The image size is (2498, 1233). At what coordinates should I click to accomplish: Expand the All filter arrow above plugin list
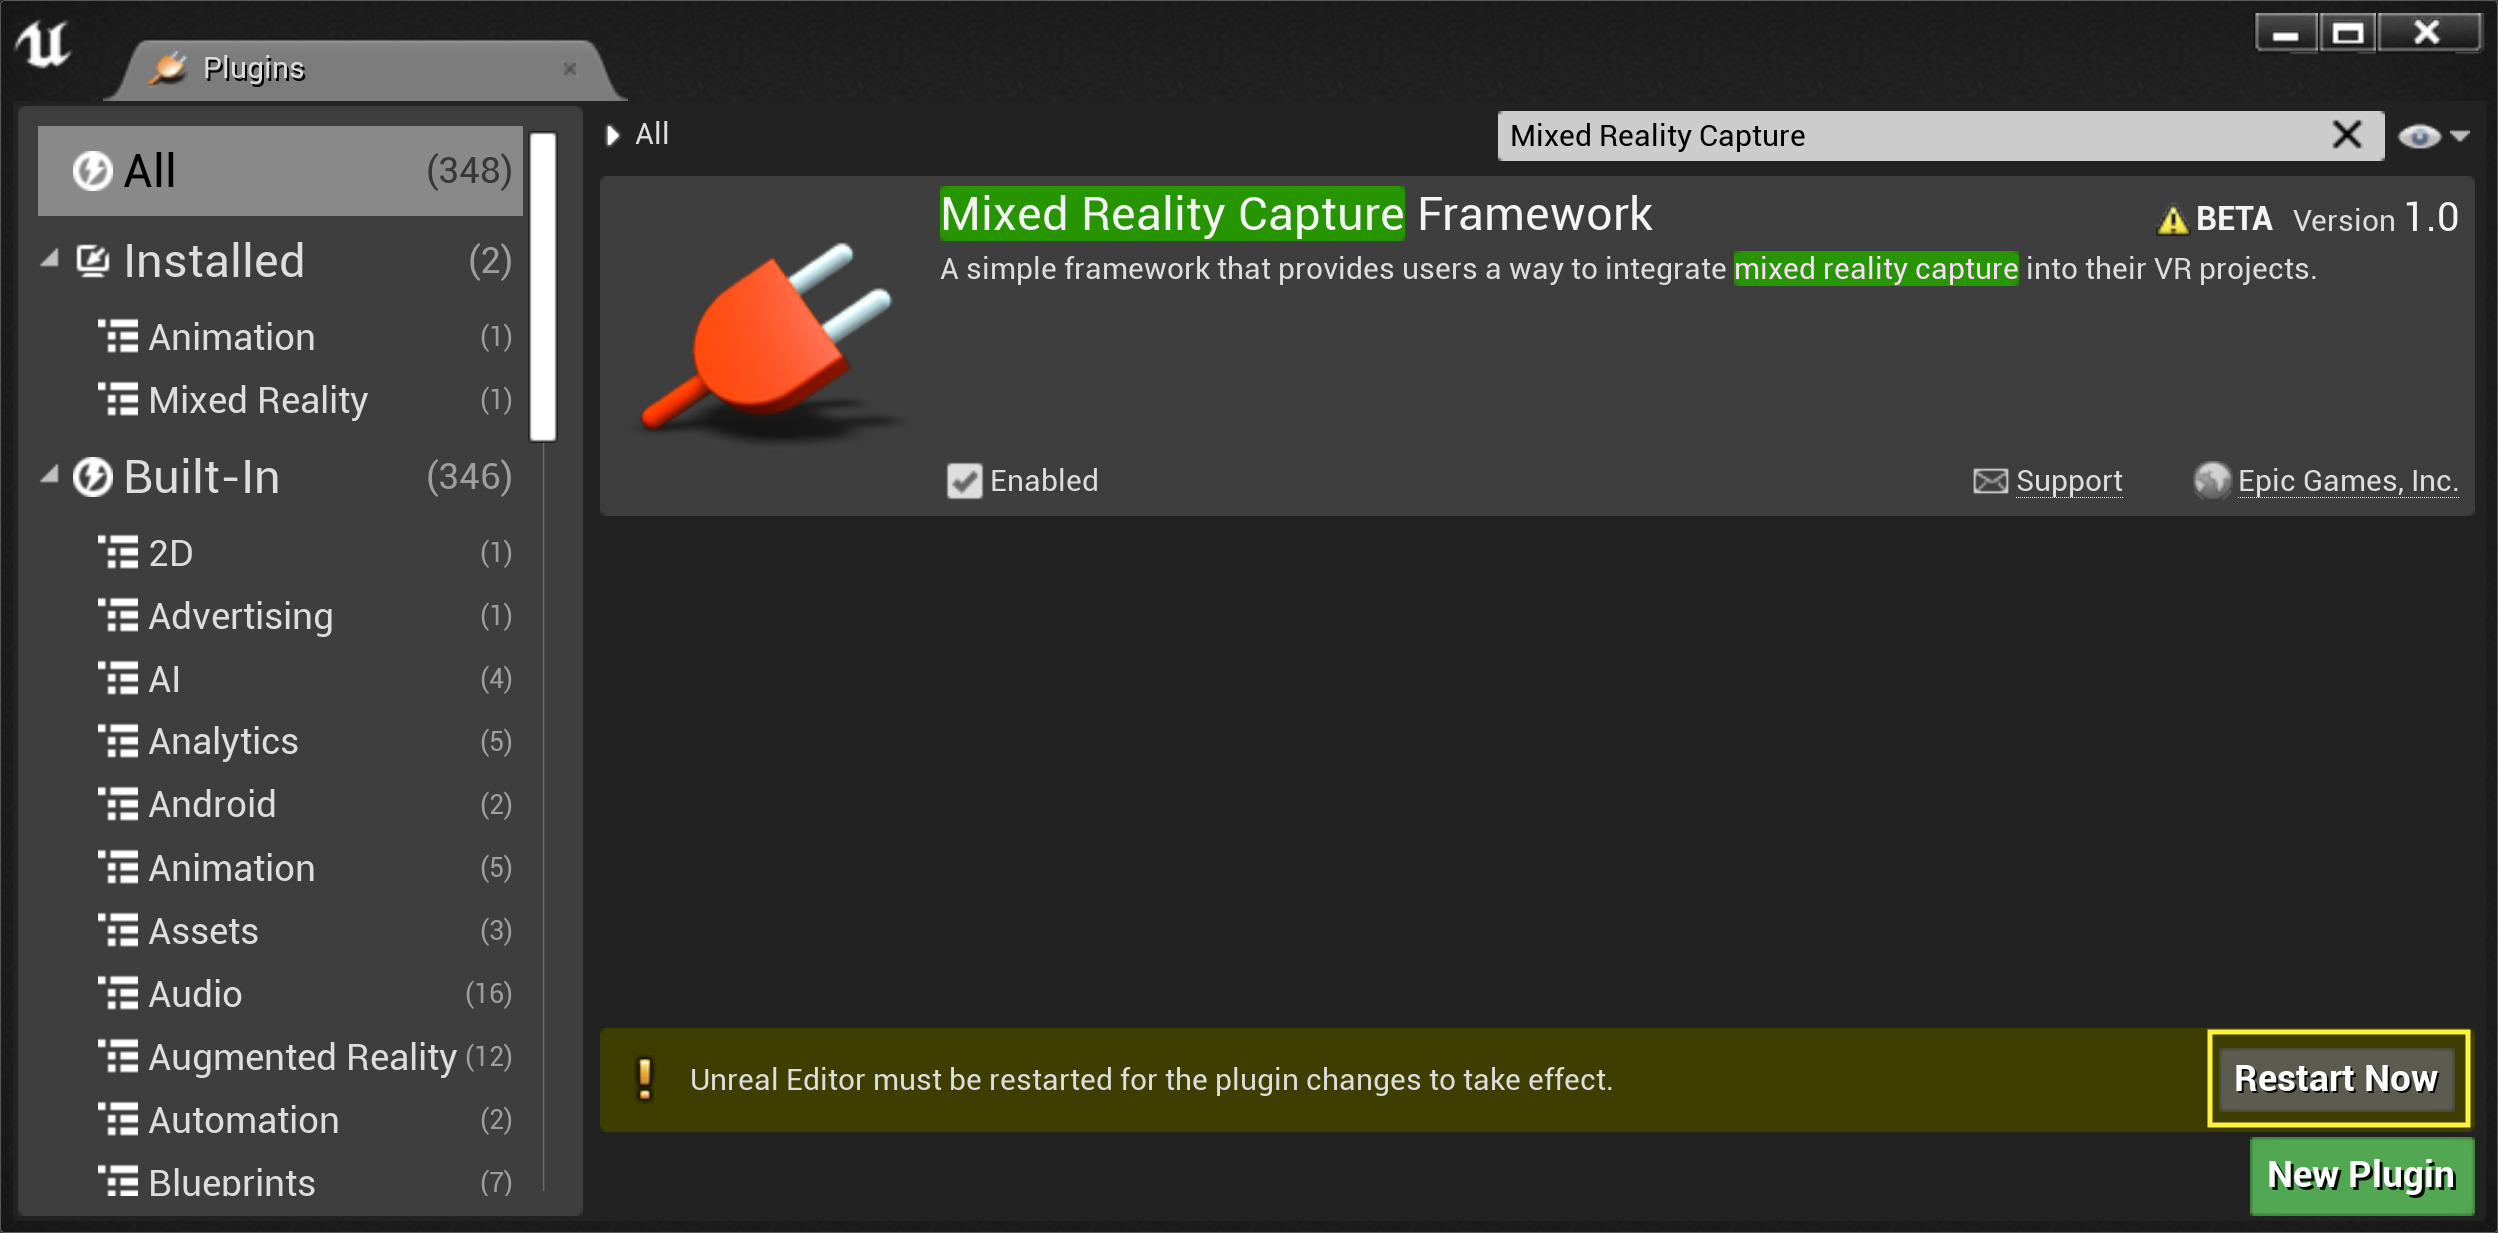pyautogui.click(x=614, y=134)
